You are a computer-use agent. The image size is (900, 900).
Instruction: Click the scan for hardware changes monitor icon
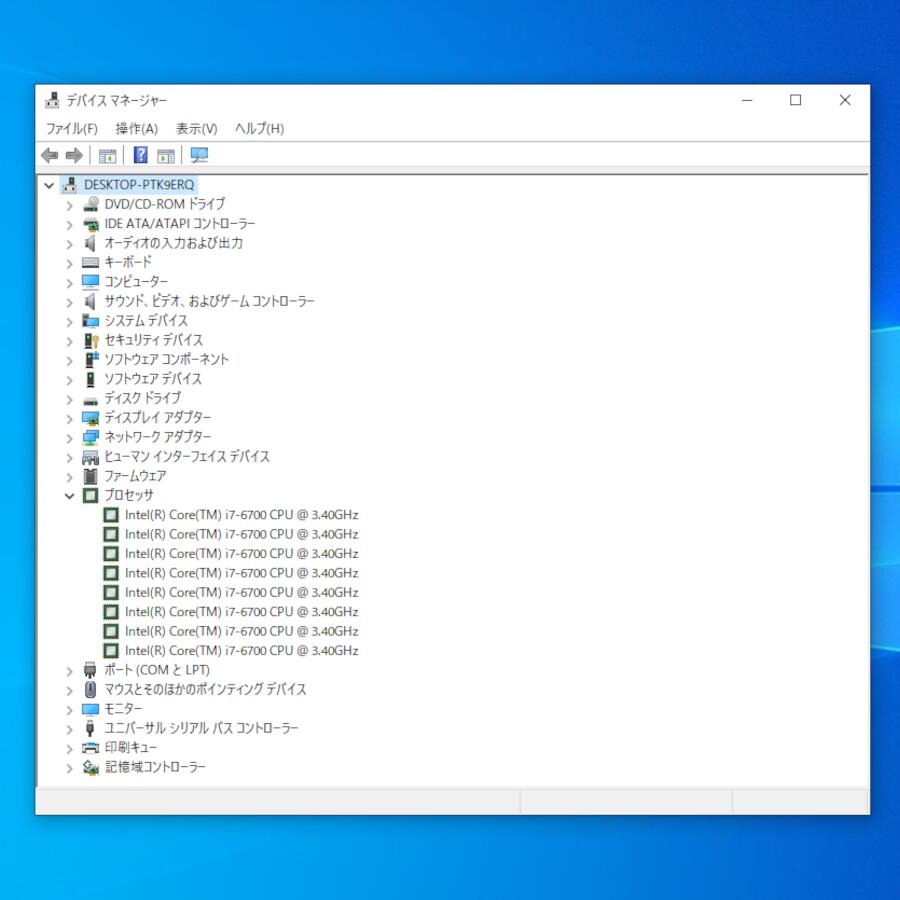tap(199, 155)
